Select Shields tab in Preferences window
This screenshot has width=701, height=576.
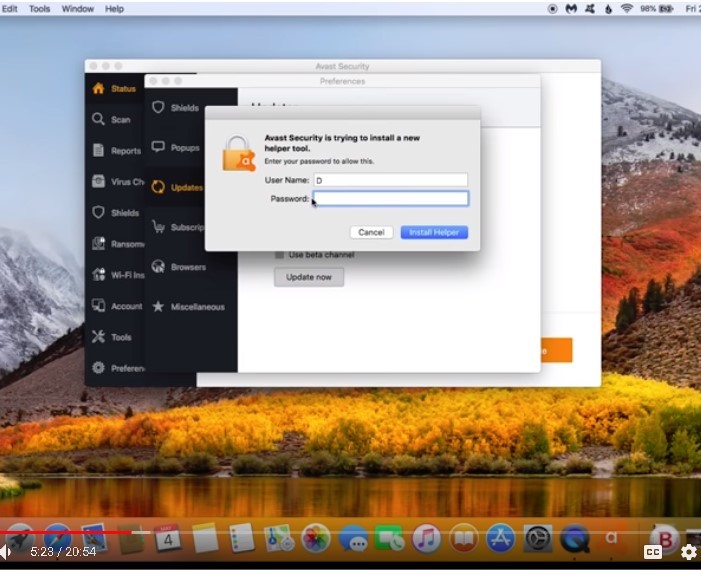pos(175,108)
